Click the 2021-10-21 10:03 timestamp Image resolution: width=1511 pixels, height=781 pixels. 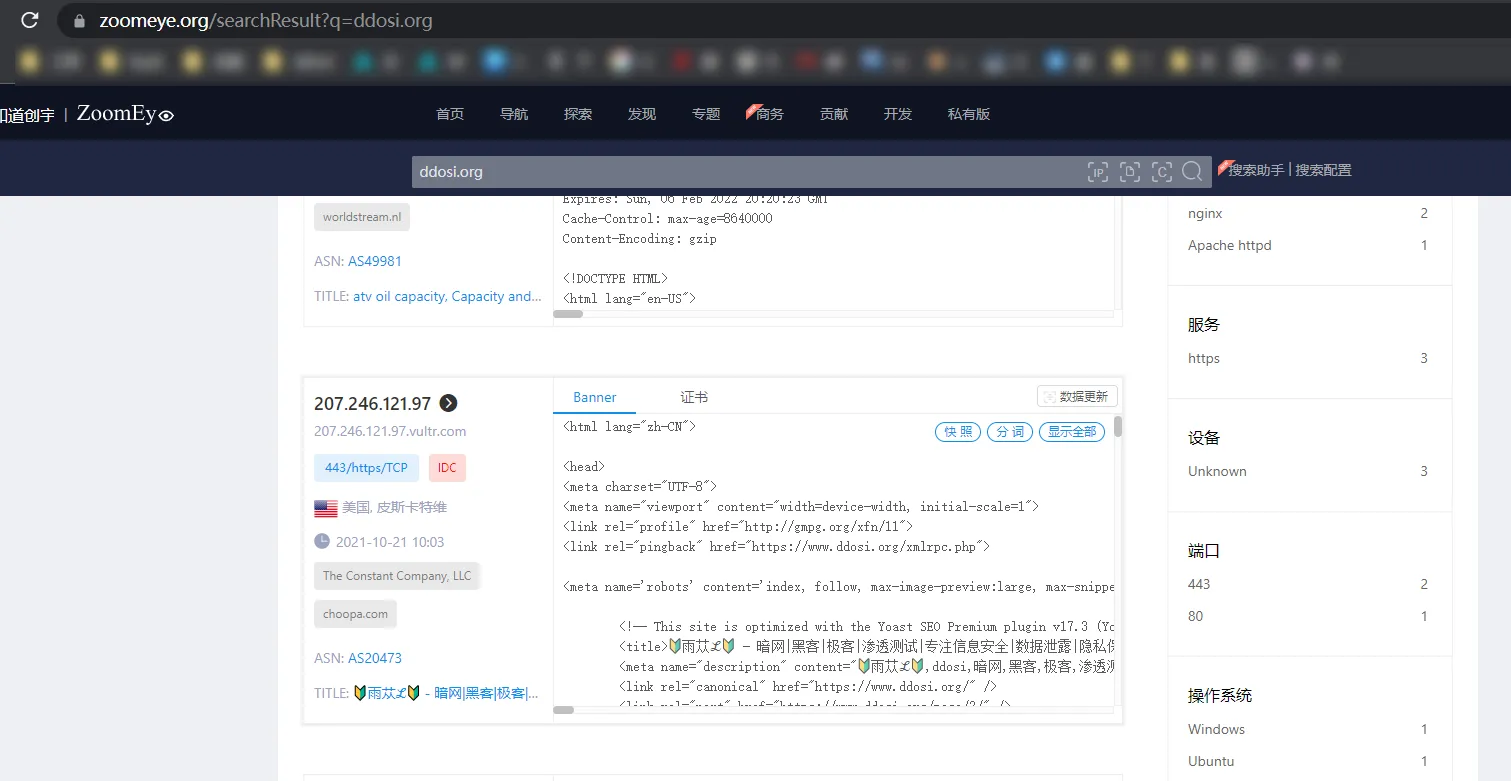[x=390, y=542]
